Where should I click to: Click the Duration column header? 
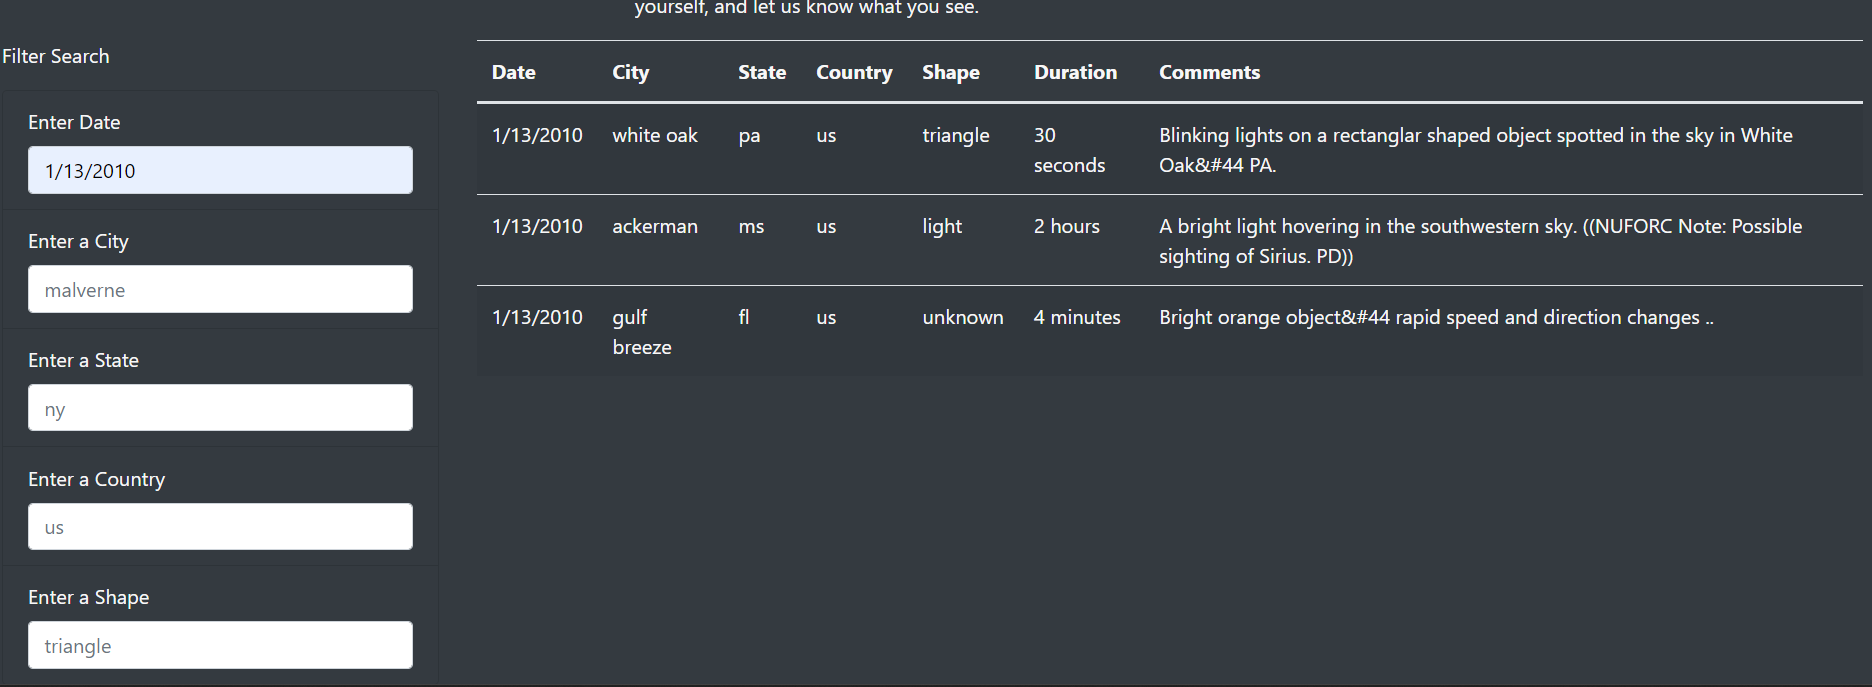pos(1075,72)
